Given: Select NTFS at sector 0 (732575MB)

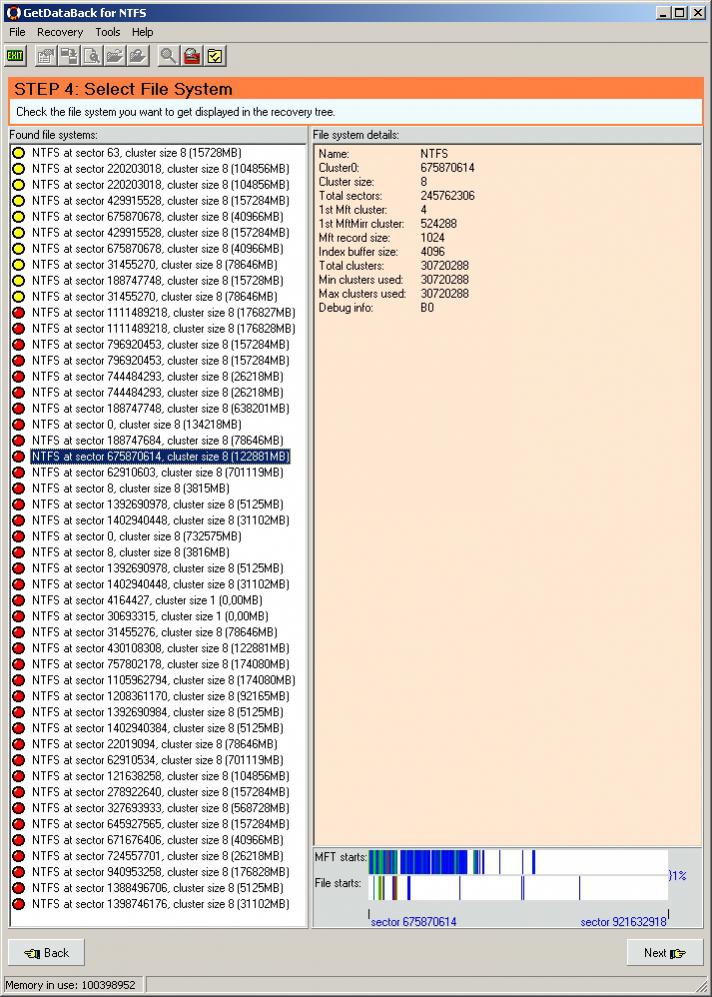Looking at the screenshot, I should tap(137, 536).
